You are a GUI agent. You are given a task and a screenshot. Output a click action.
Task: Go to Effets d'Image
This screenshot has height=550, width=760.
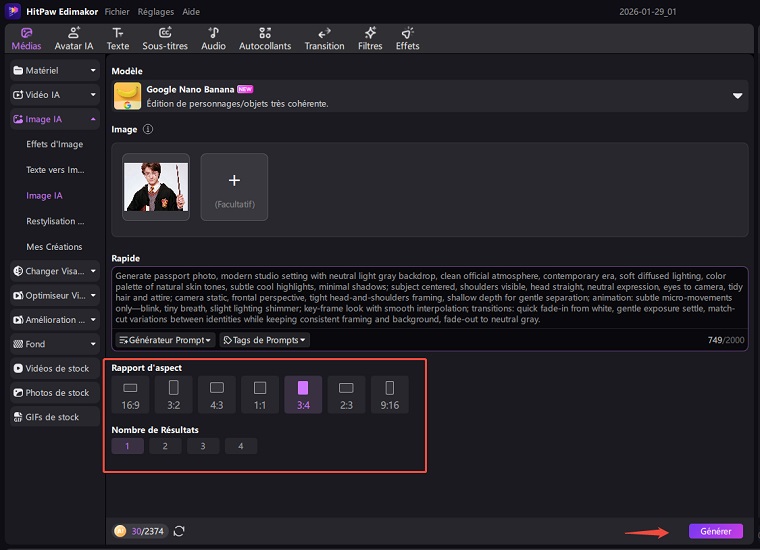pyautogui.click(x=55, y=144)
